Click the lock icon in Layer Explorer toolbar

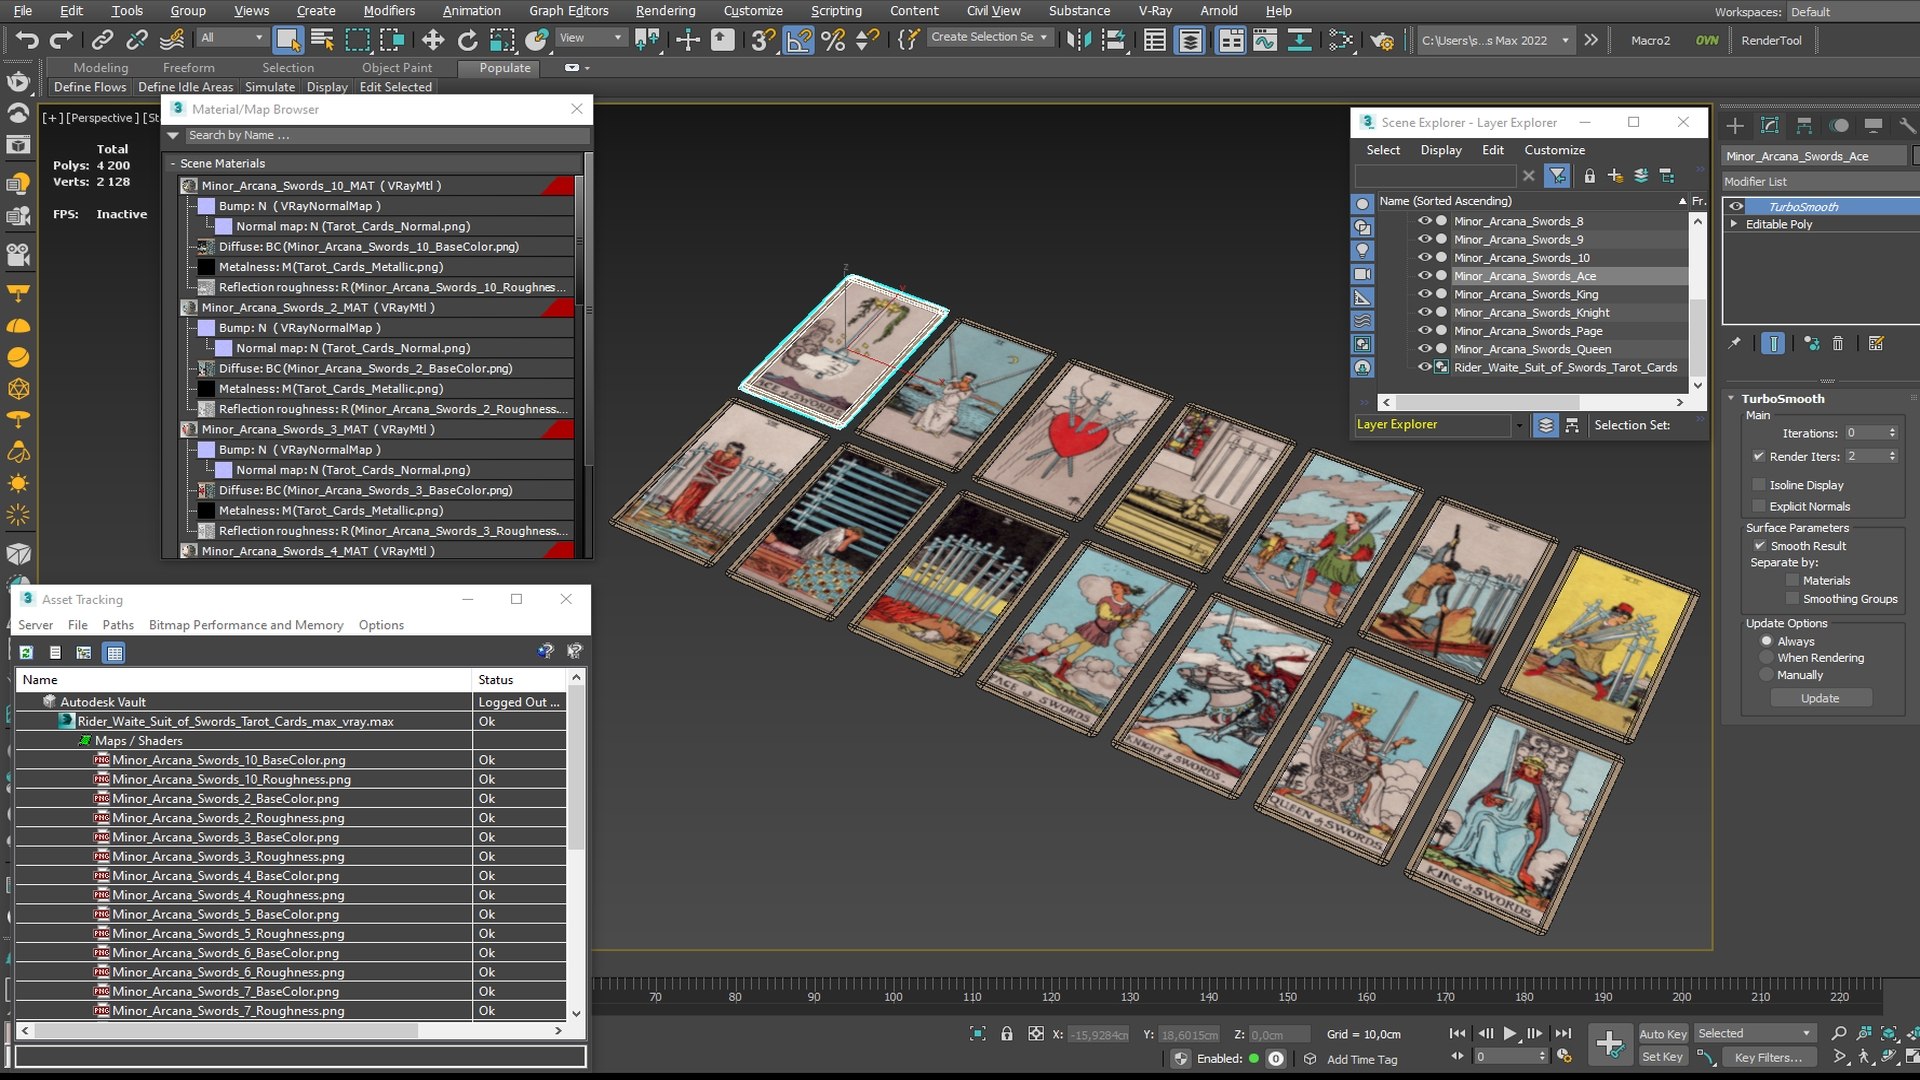[x=1589, y=176]
